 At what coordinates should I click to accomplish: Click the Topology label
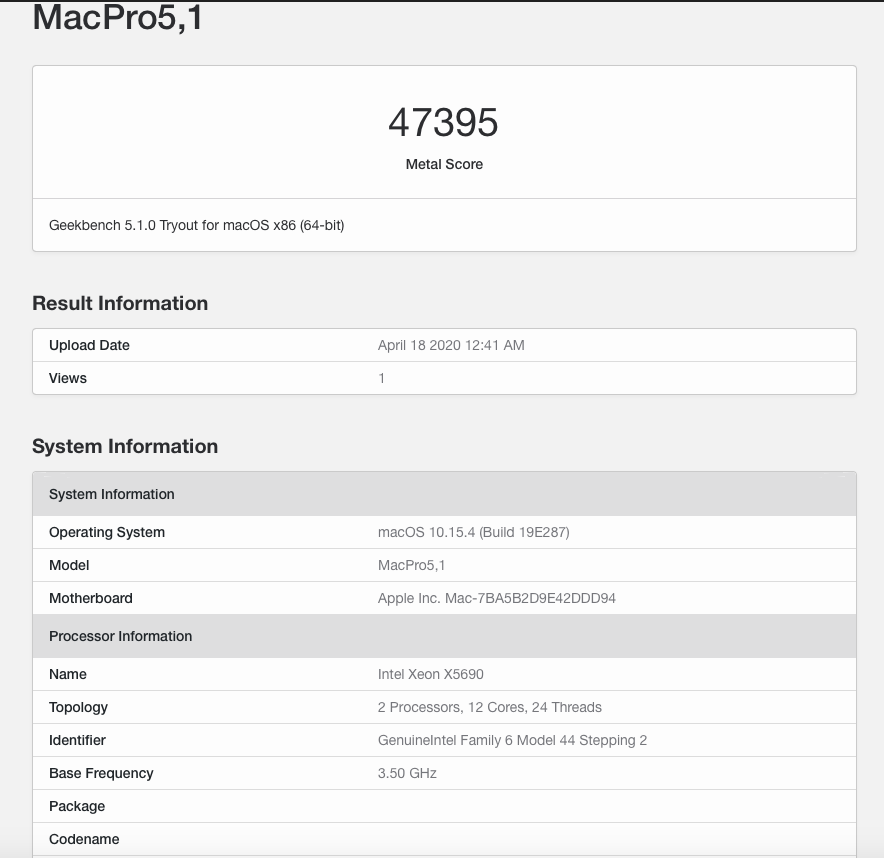pos(78,707)
